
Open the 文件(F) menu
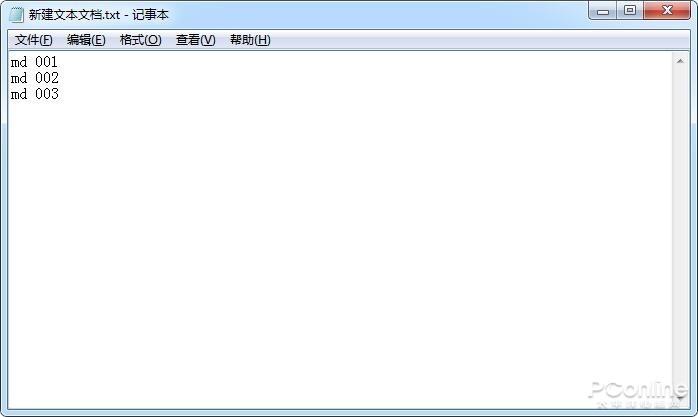(x=34, y=40)
